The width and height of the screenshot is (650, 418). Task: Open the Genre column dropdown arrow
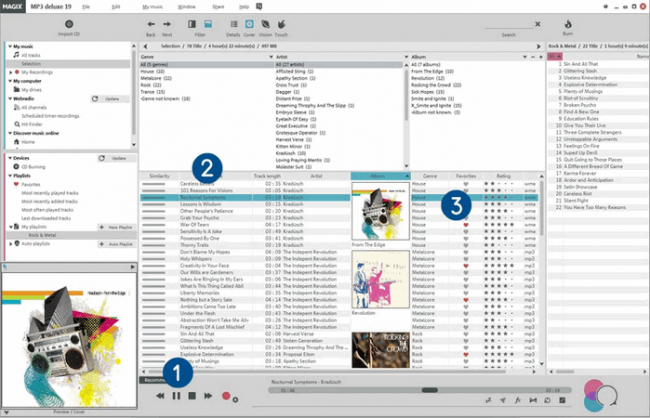pyautogui.click(x=271, y=57)
